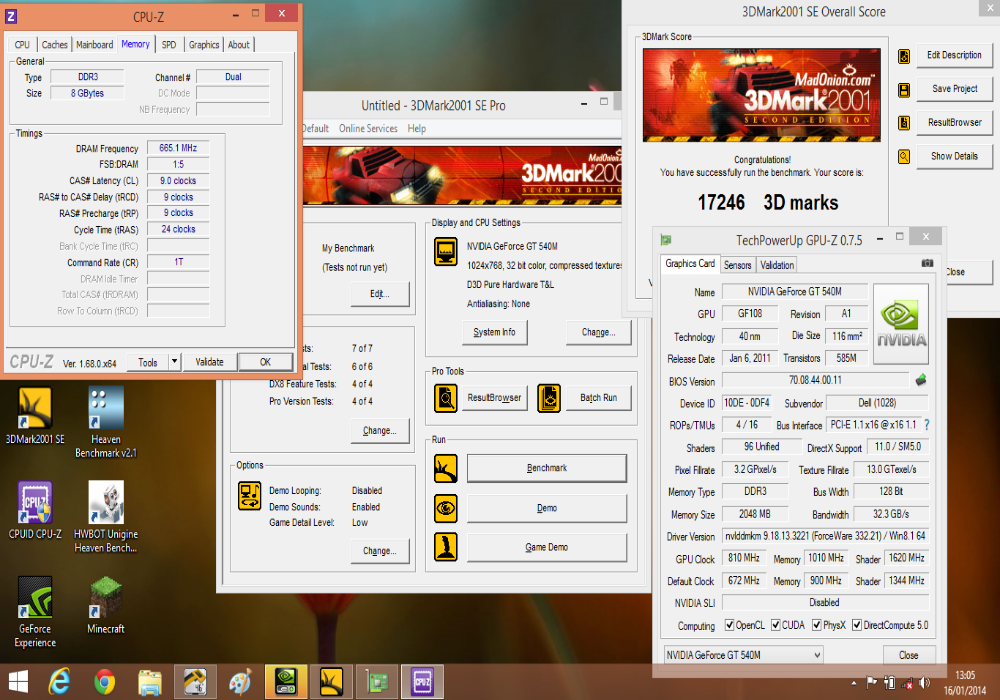The width and height of the screenshot is (1000, 700).
Task: Click the Edit button under My Benchmark
Action: pyautogui.click(x=379, y=294)
